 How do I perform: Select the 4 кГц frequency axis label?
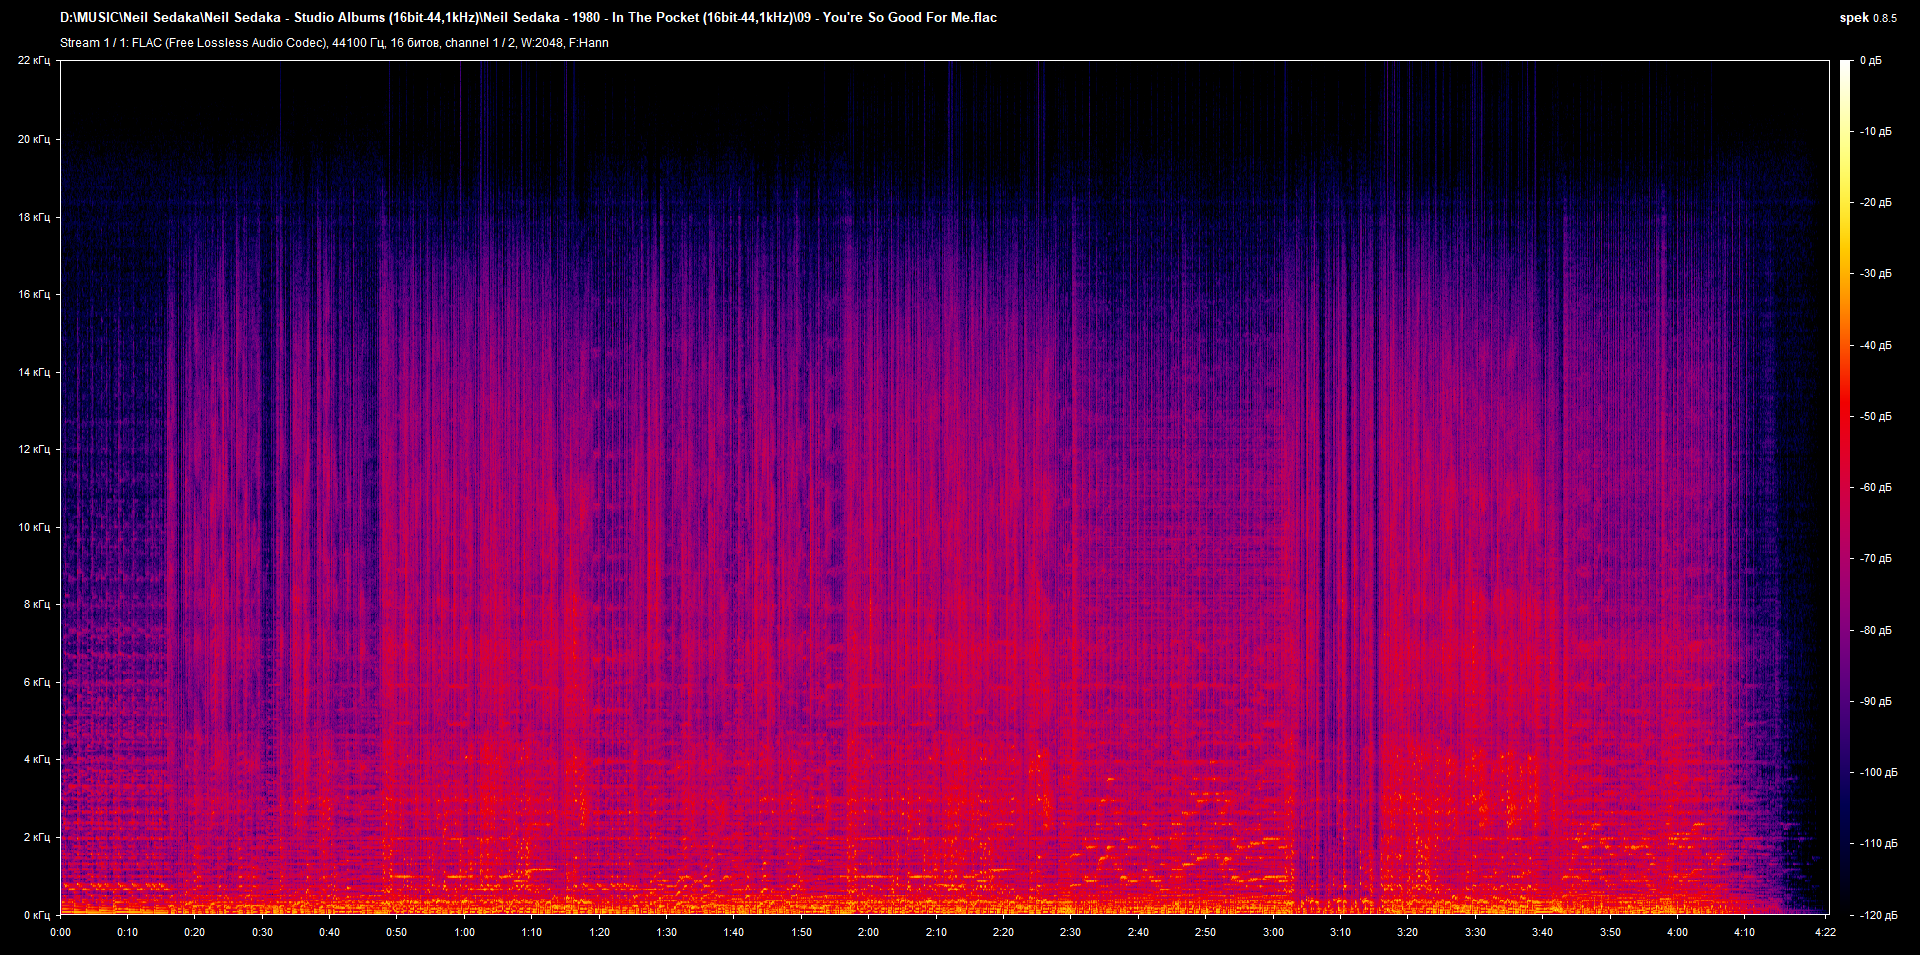(x=36, y=759)
